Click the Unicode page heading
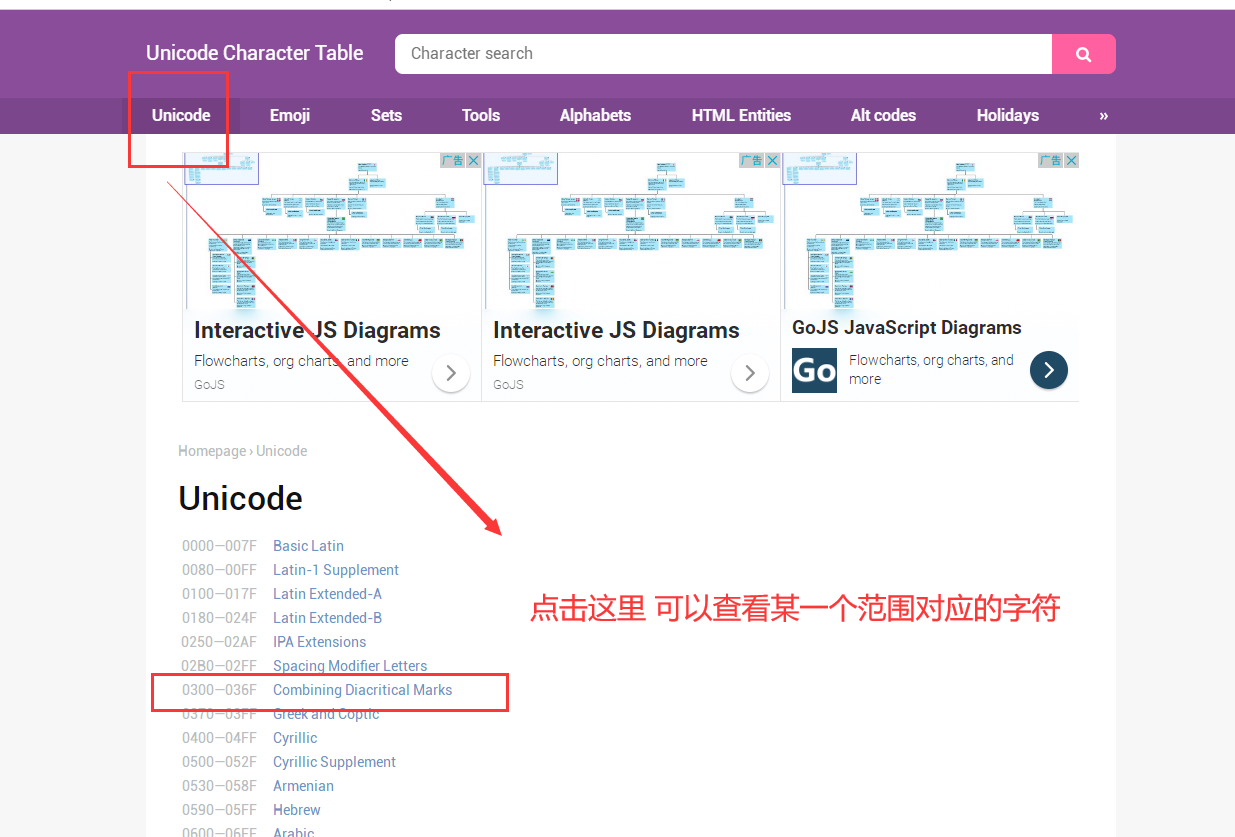Screen dimensions: 1235x837 point(240,498)
